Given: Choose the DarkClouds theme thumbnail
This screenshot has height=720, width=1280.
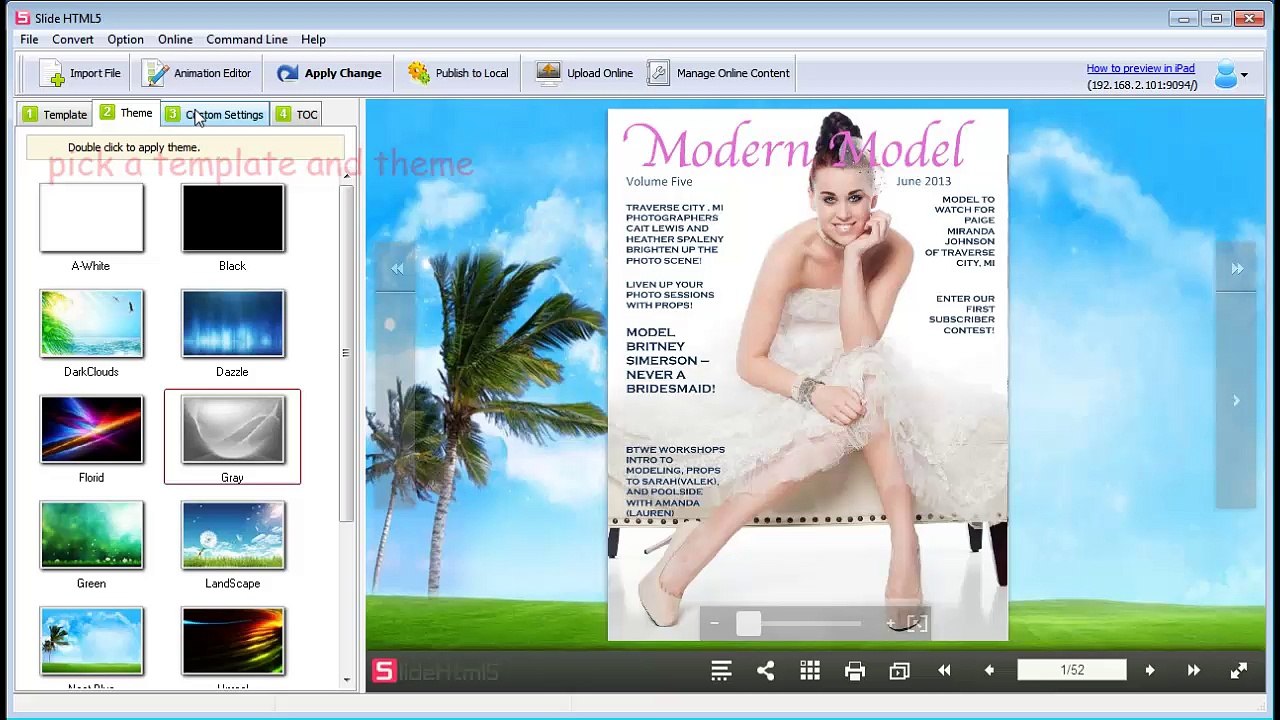Looking at the screenshot, I should click(91, 324).
